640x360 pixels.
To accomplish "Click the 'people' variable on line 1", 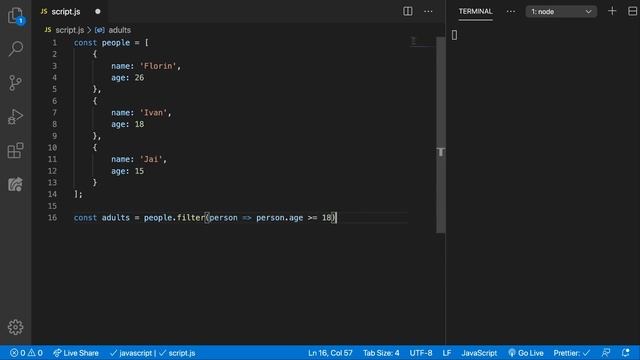I will (116, 42).
